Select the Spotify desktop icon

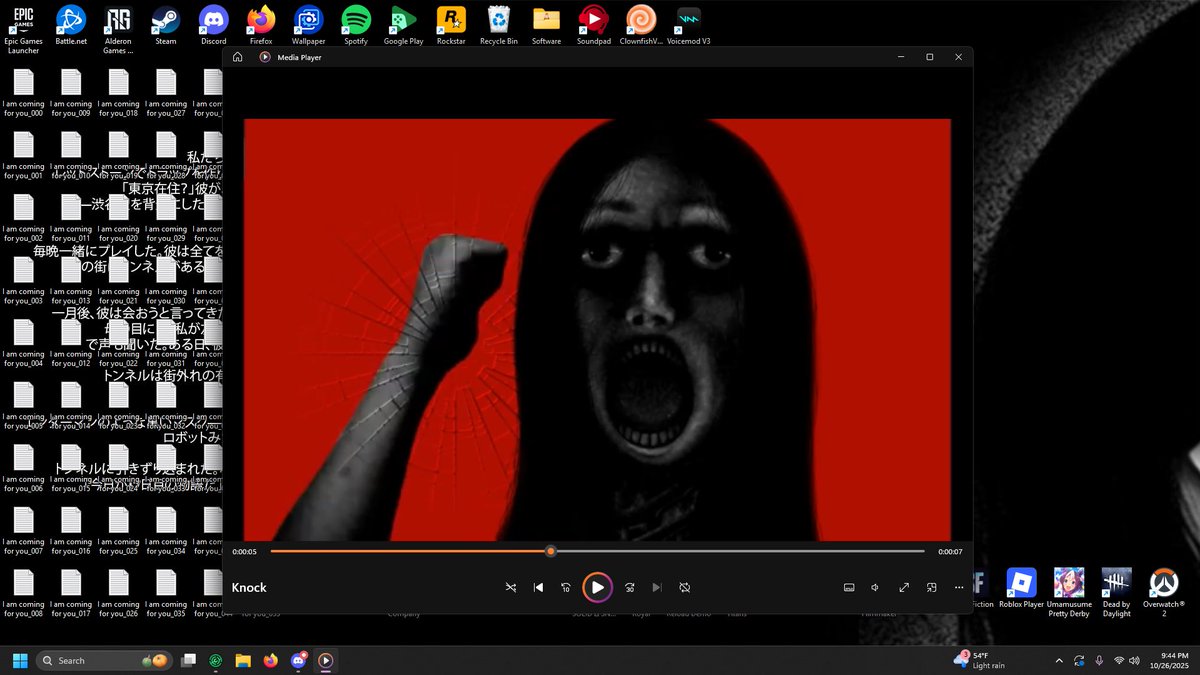356,26
